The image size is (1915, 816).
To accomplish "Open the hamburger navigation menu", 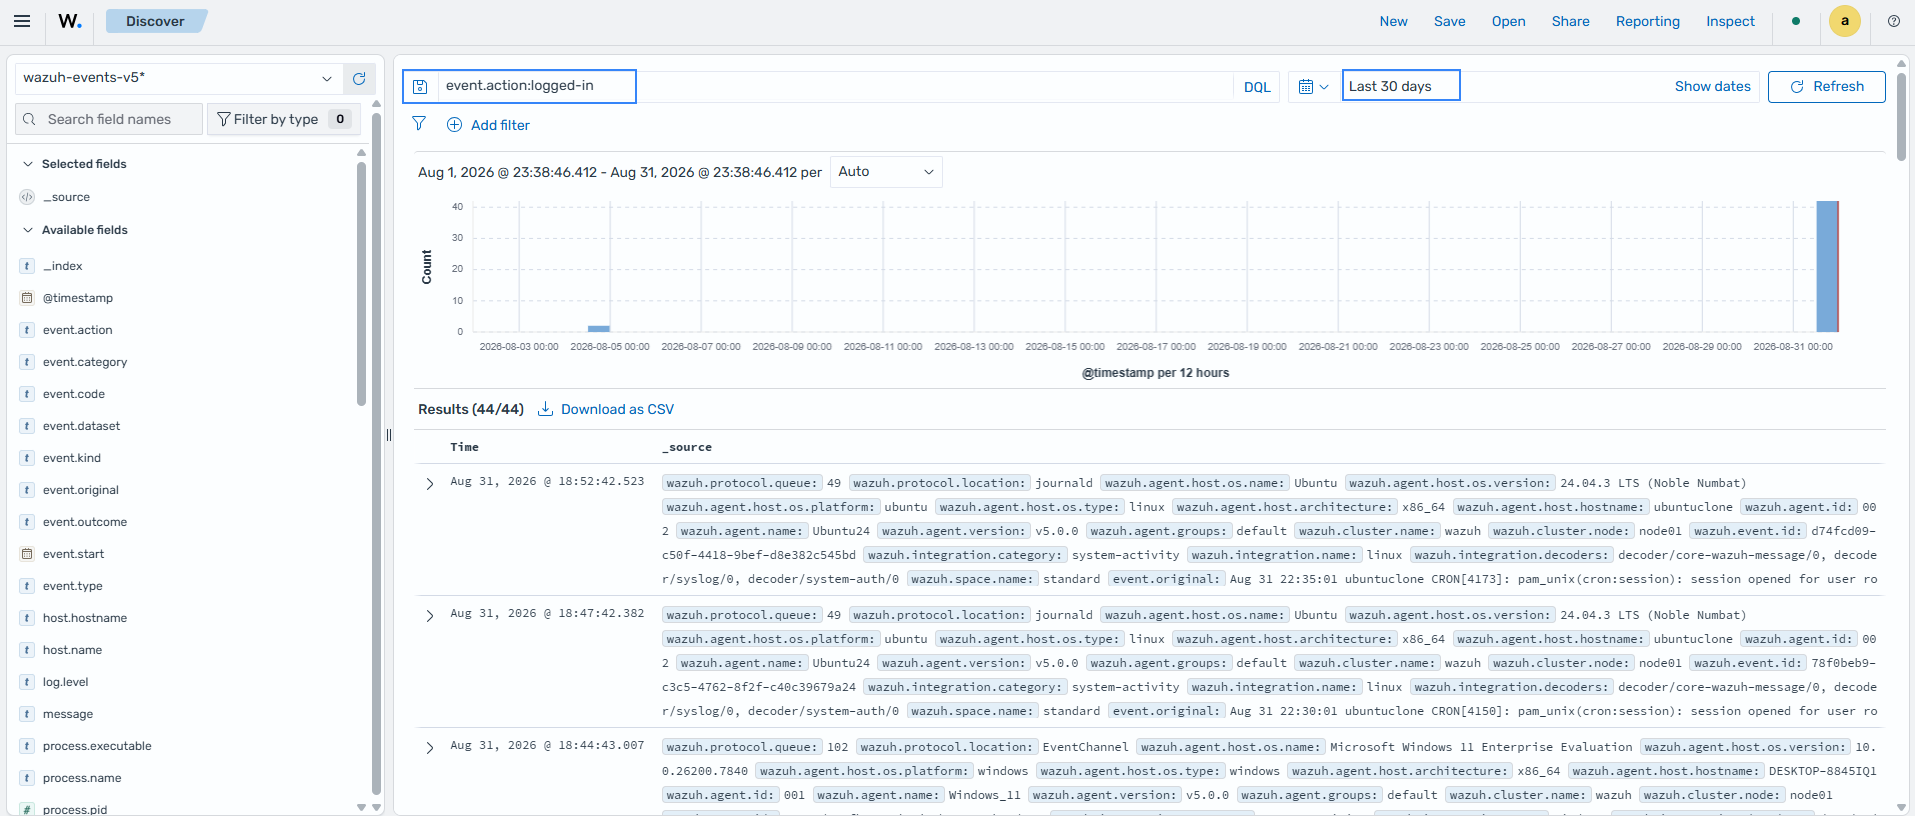I will 22,21.
